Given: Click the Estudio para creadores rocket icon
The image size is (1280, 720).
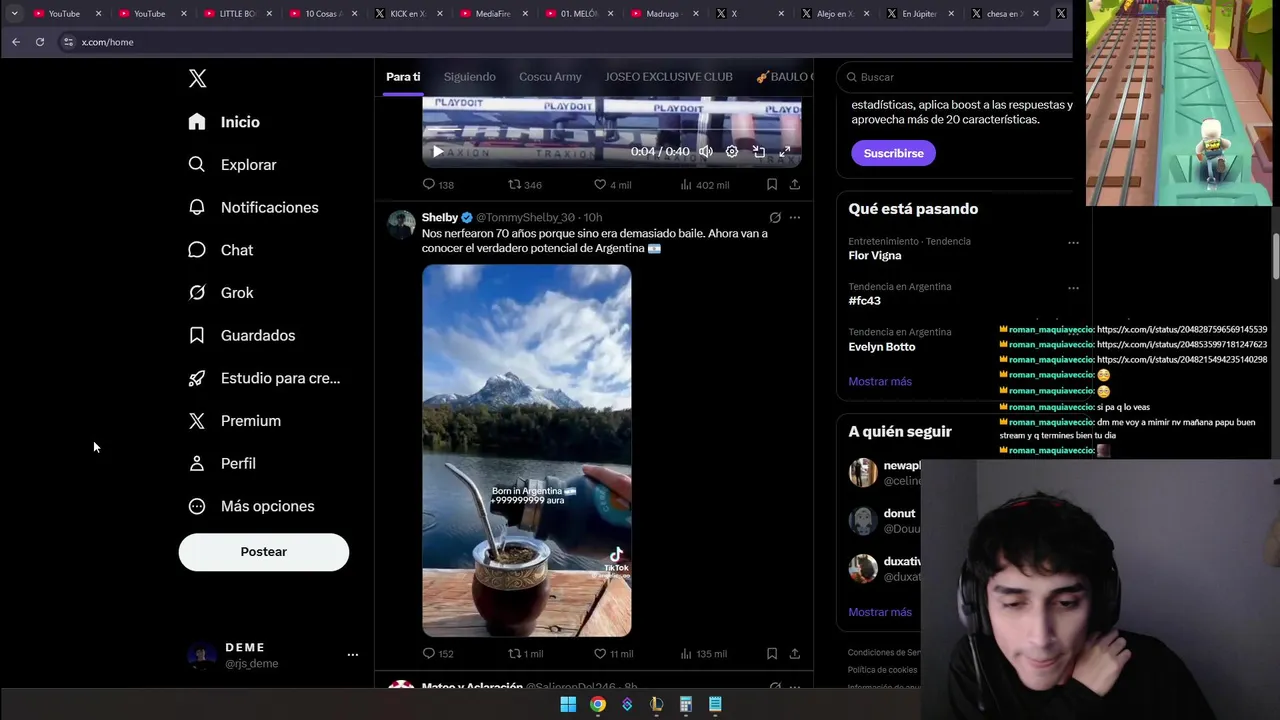Looking at the screenshot, I should [197, 378].
